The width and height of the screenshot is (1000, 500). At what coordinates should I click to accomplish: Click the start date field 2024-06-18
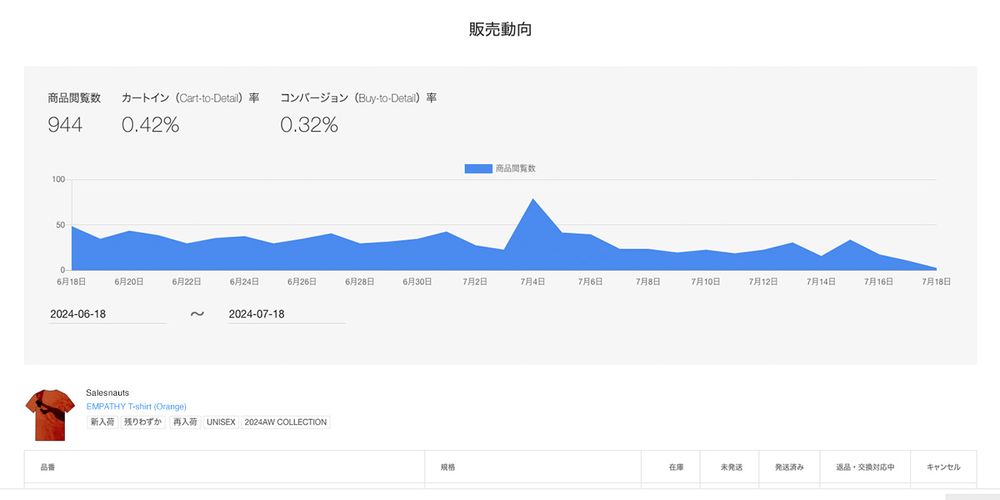(107, 314)
